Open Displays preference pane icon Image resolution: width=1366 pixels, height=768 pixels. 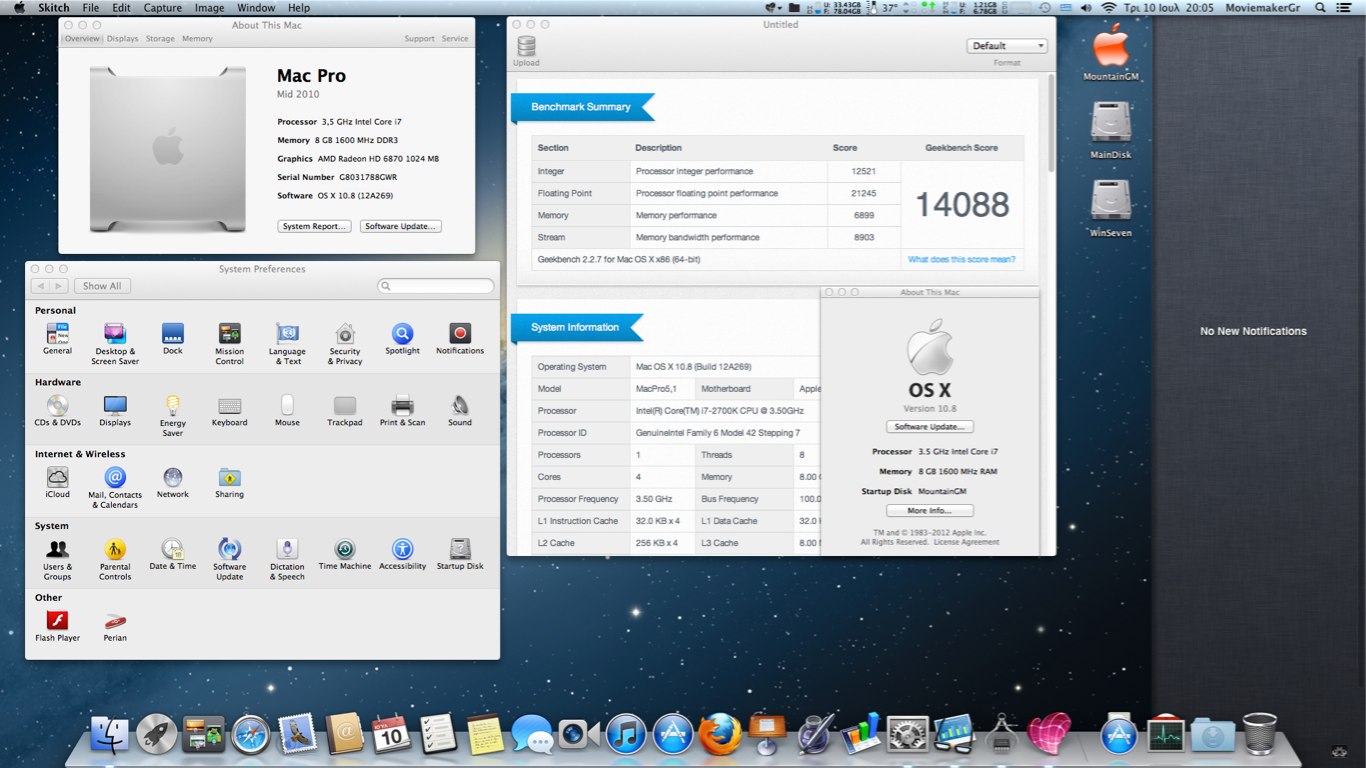115,411
